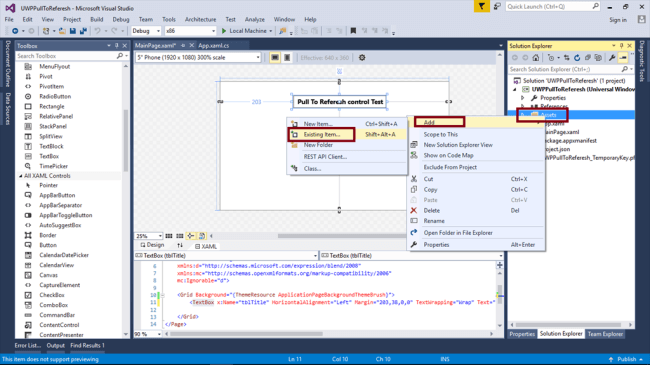Click Sign in link

coord(618,20)
